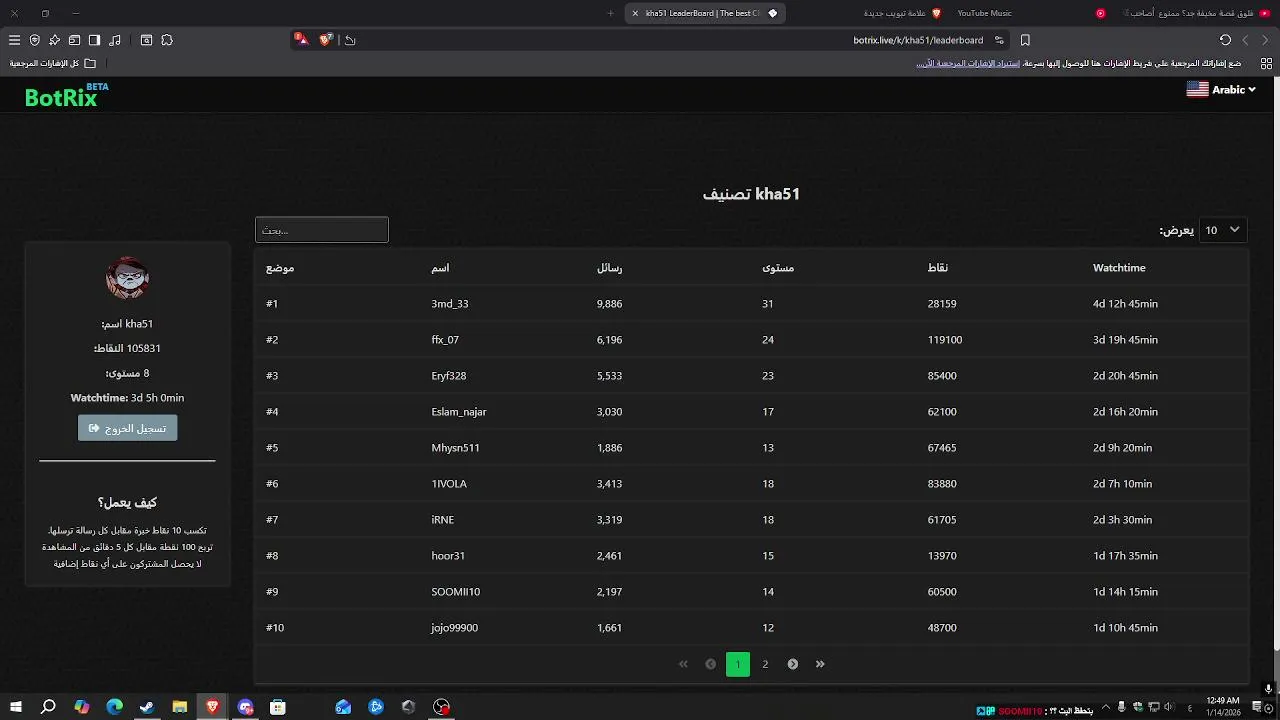Click the Brave Rewards triangle icon

click(301, 40)
